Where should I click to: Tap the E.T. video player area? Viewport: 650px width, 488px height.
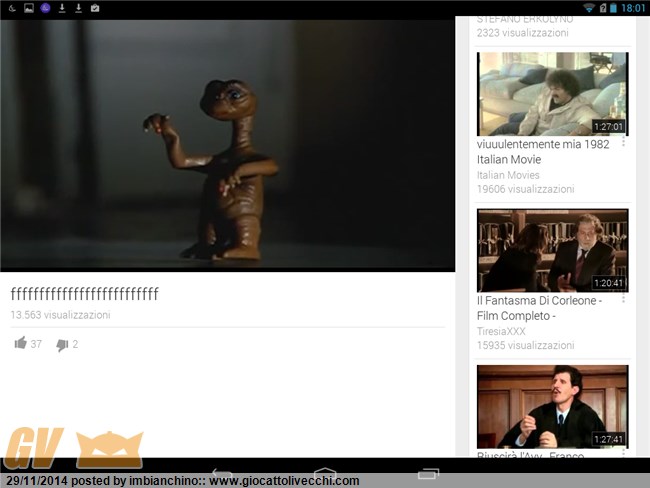(228, 146)
